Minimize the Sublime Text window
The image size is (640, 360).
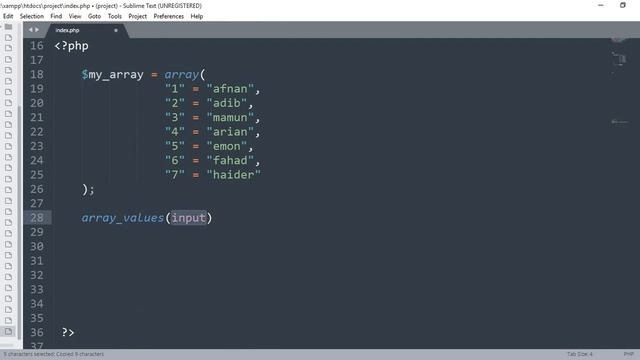click(x=601, y=5)
